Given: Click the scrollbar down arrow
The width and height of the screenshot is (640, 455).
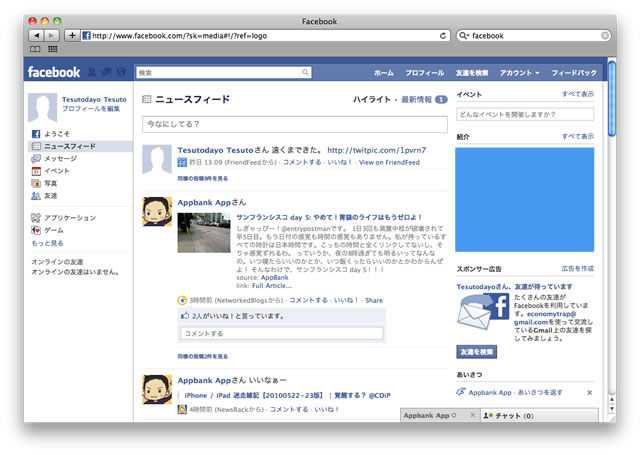Looking at the screenshot, I should pos(611,408).
